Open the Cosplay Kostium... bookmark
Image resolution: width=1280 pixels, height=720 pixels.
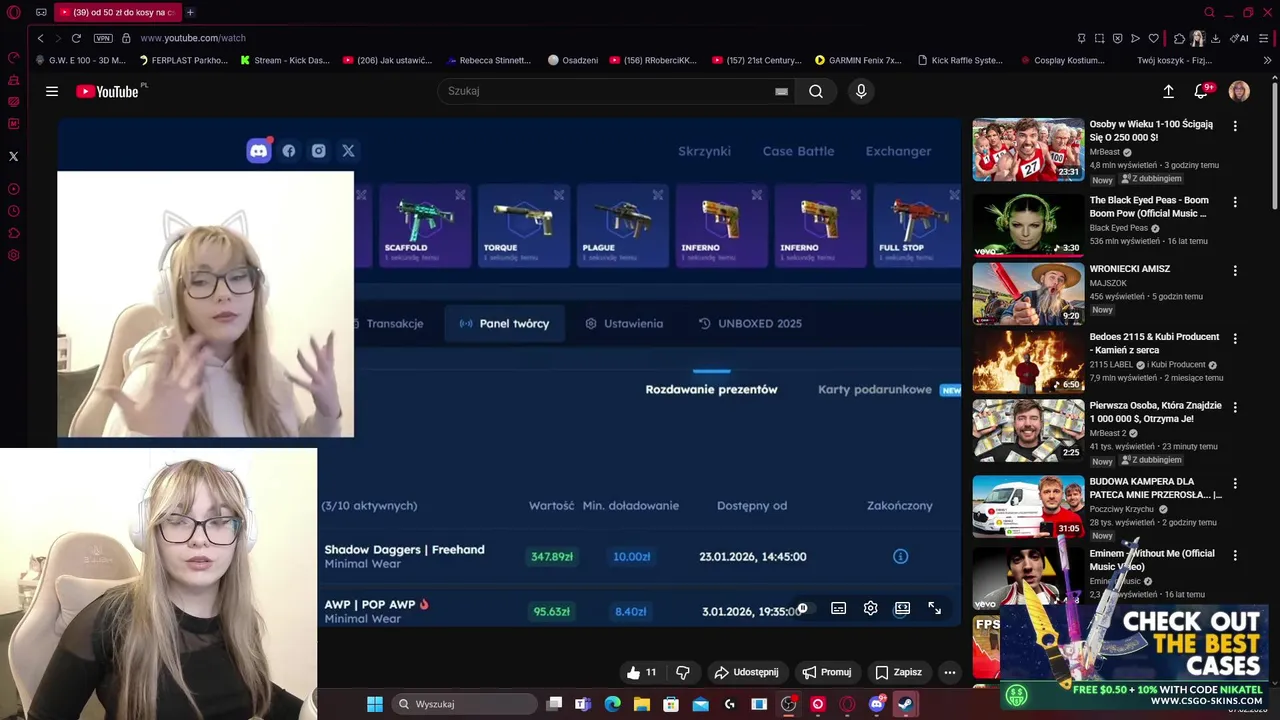(1062, 60)
